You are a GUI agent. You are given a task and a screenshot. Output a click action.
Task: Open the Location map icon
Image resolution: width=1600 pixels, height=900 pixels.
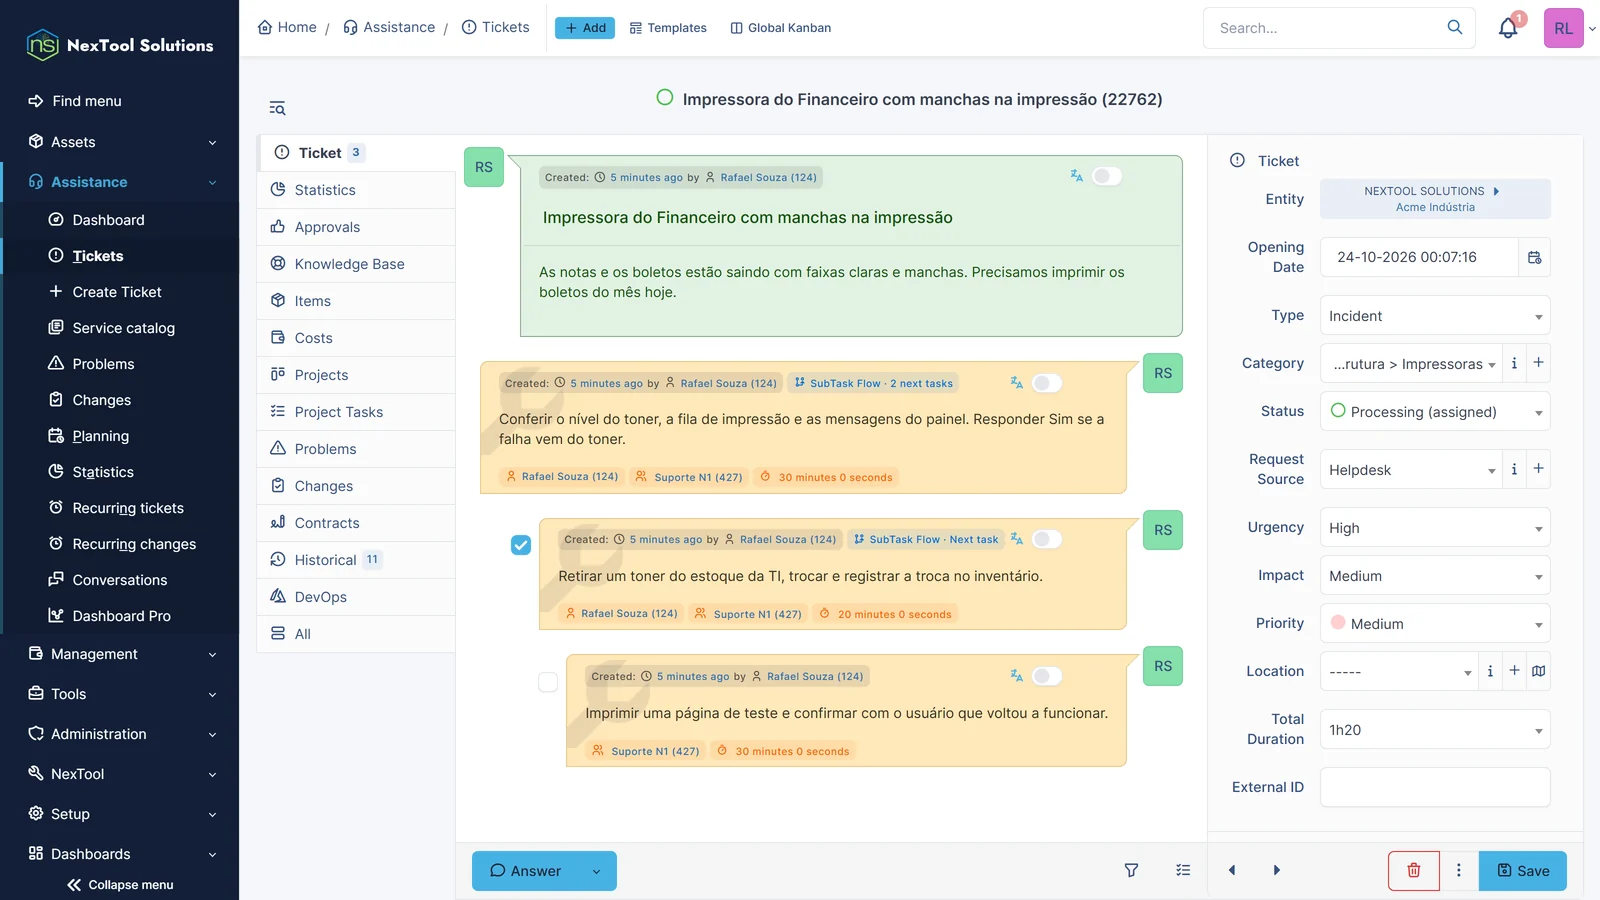[x=1538, y=671]
